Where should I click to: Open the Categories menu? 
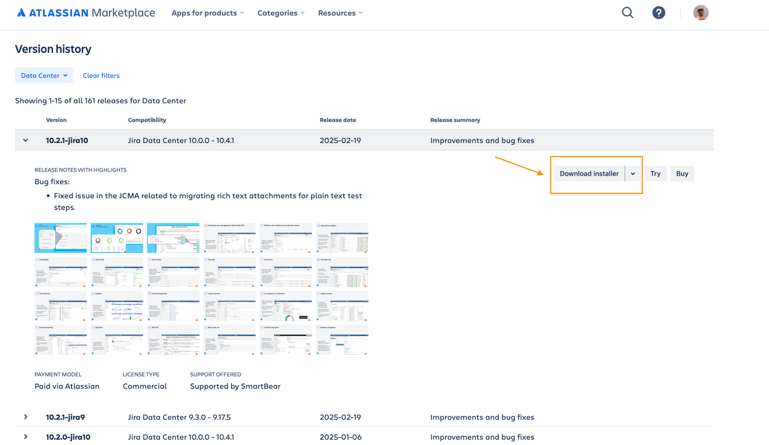pos(280,13)
